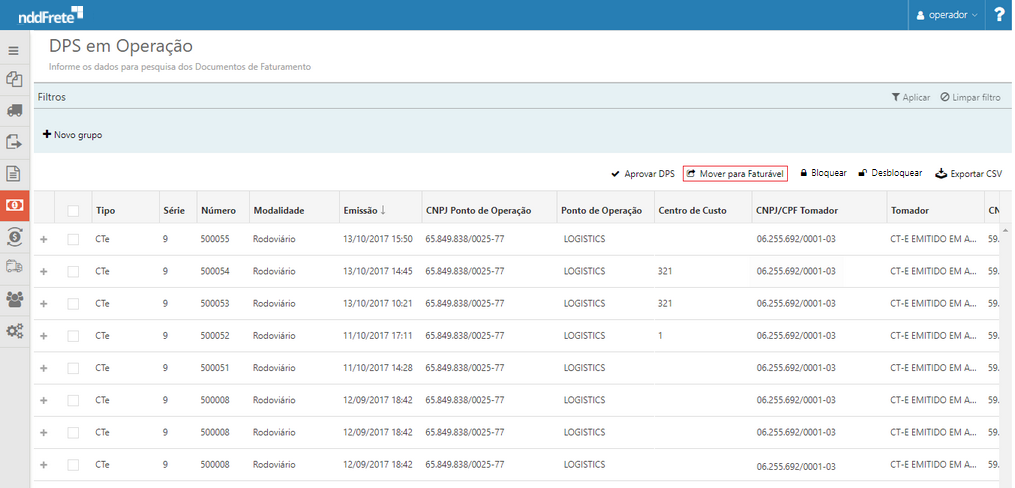
Task: Open the operador user dropdown
Action: [x=947, y=15]
